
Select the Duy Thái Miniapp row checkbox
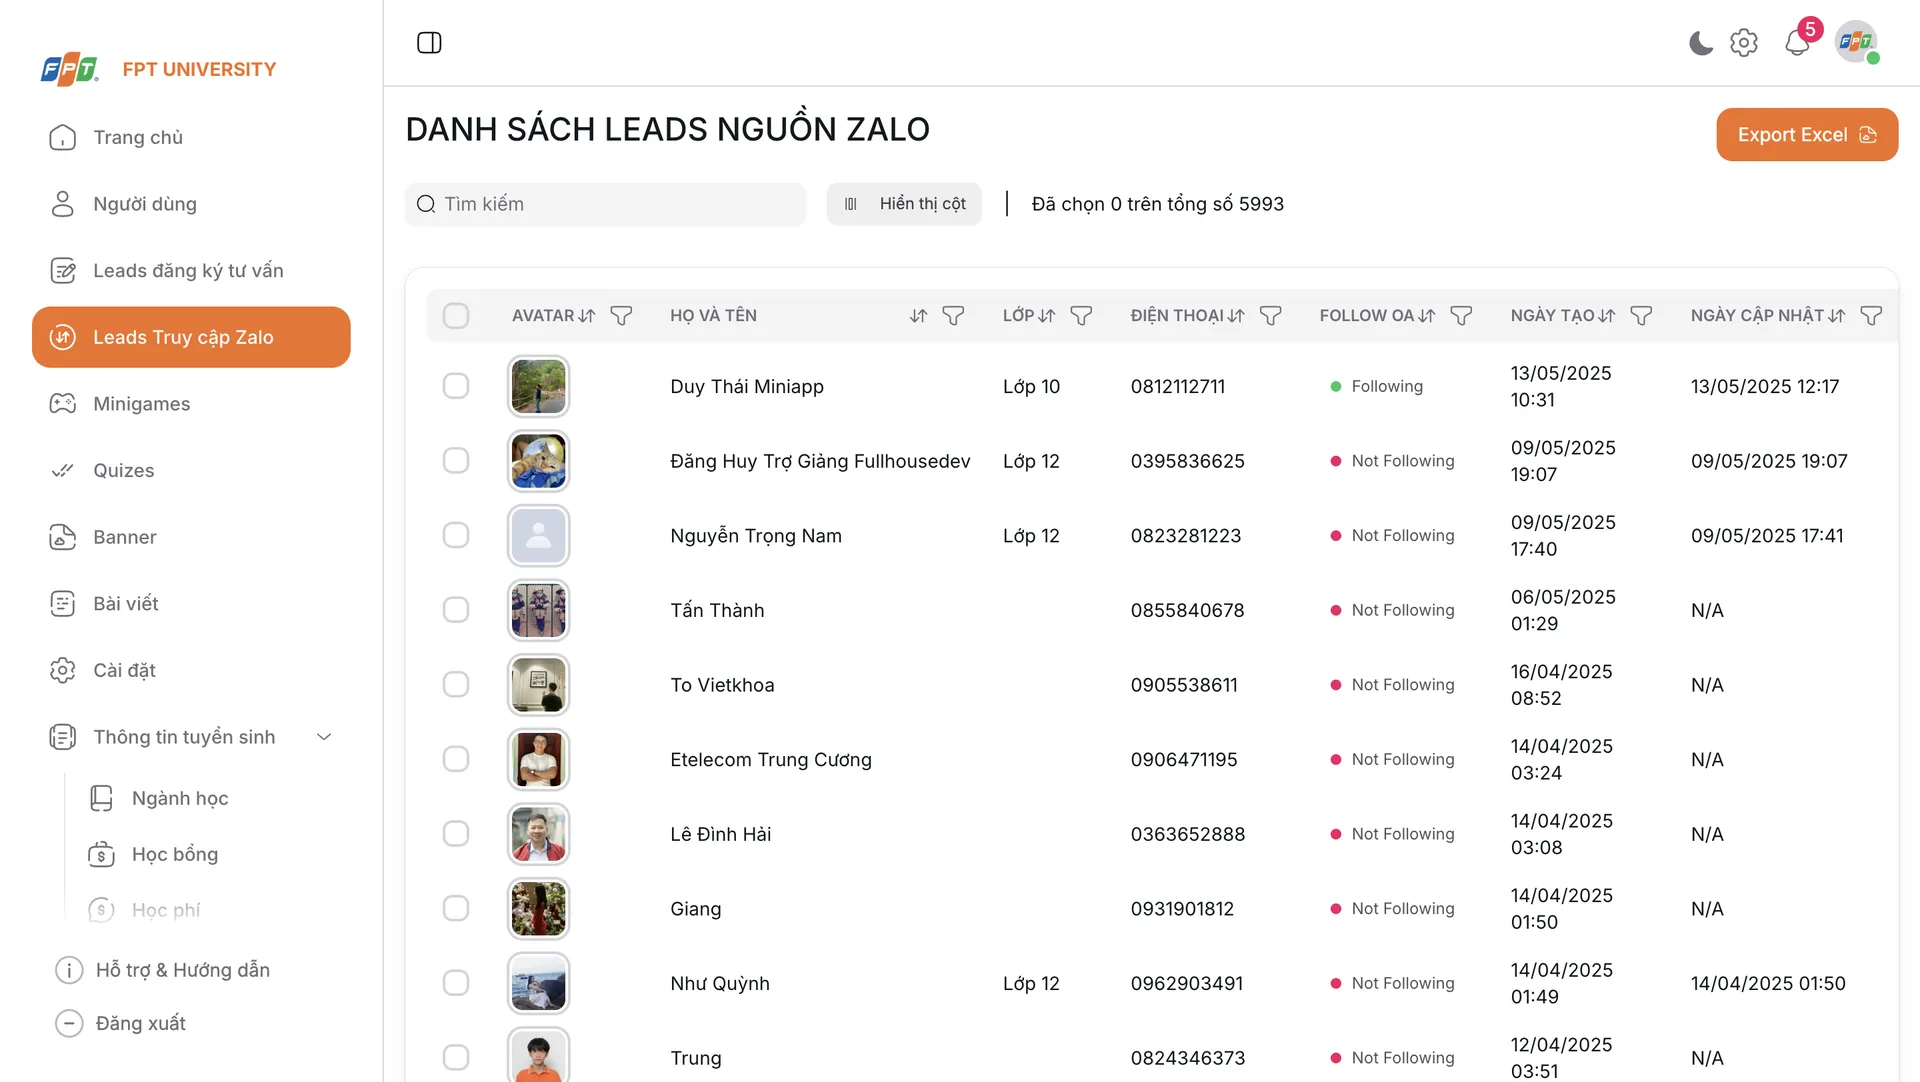(x=456, y=386)
